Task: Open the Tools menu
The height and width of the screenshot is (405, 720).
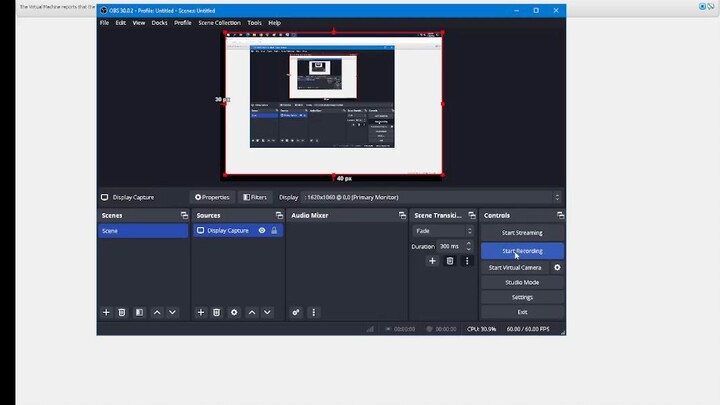Action: (254, 22)
